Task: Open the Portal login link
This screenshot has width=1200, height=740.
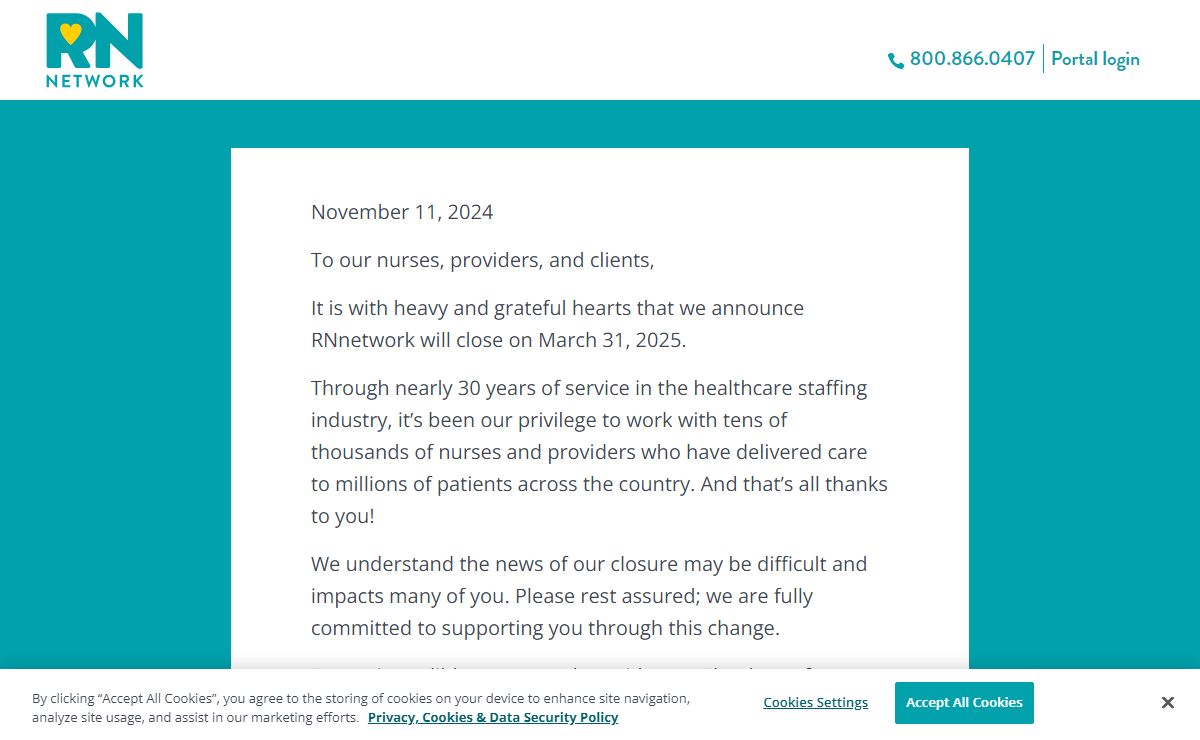Action: (x=1095, y=59)
